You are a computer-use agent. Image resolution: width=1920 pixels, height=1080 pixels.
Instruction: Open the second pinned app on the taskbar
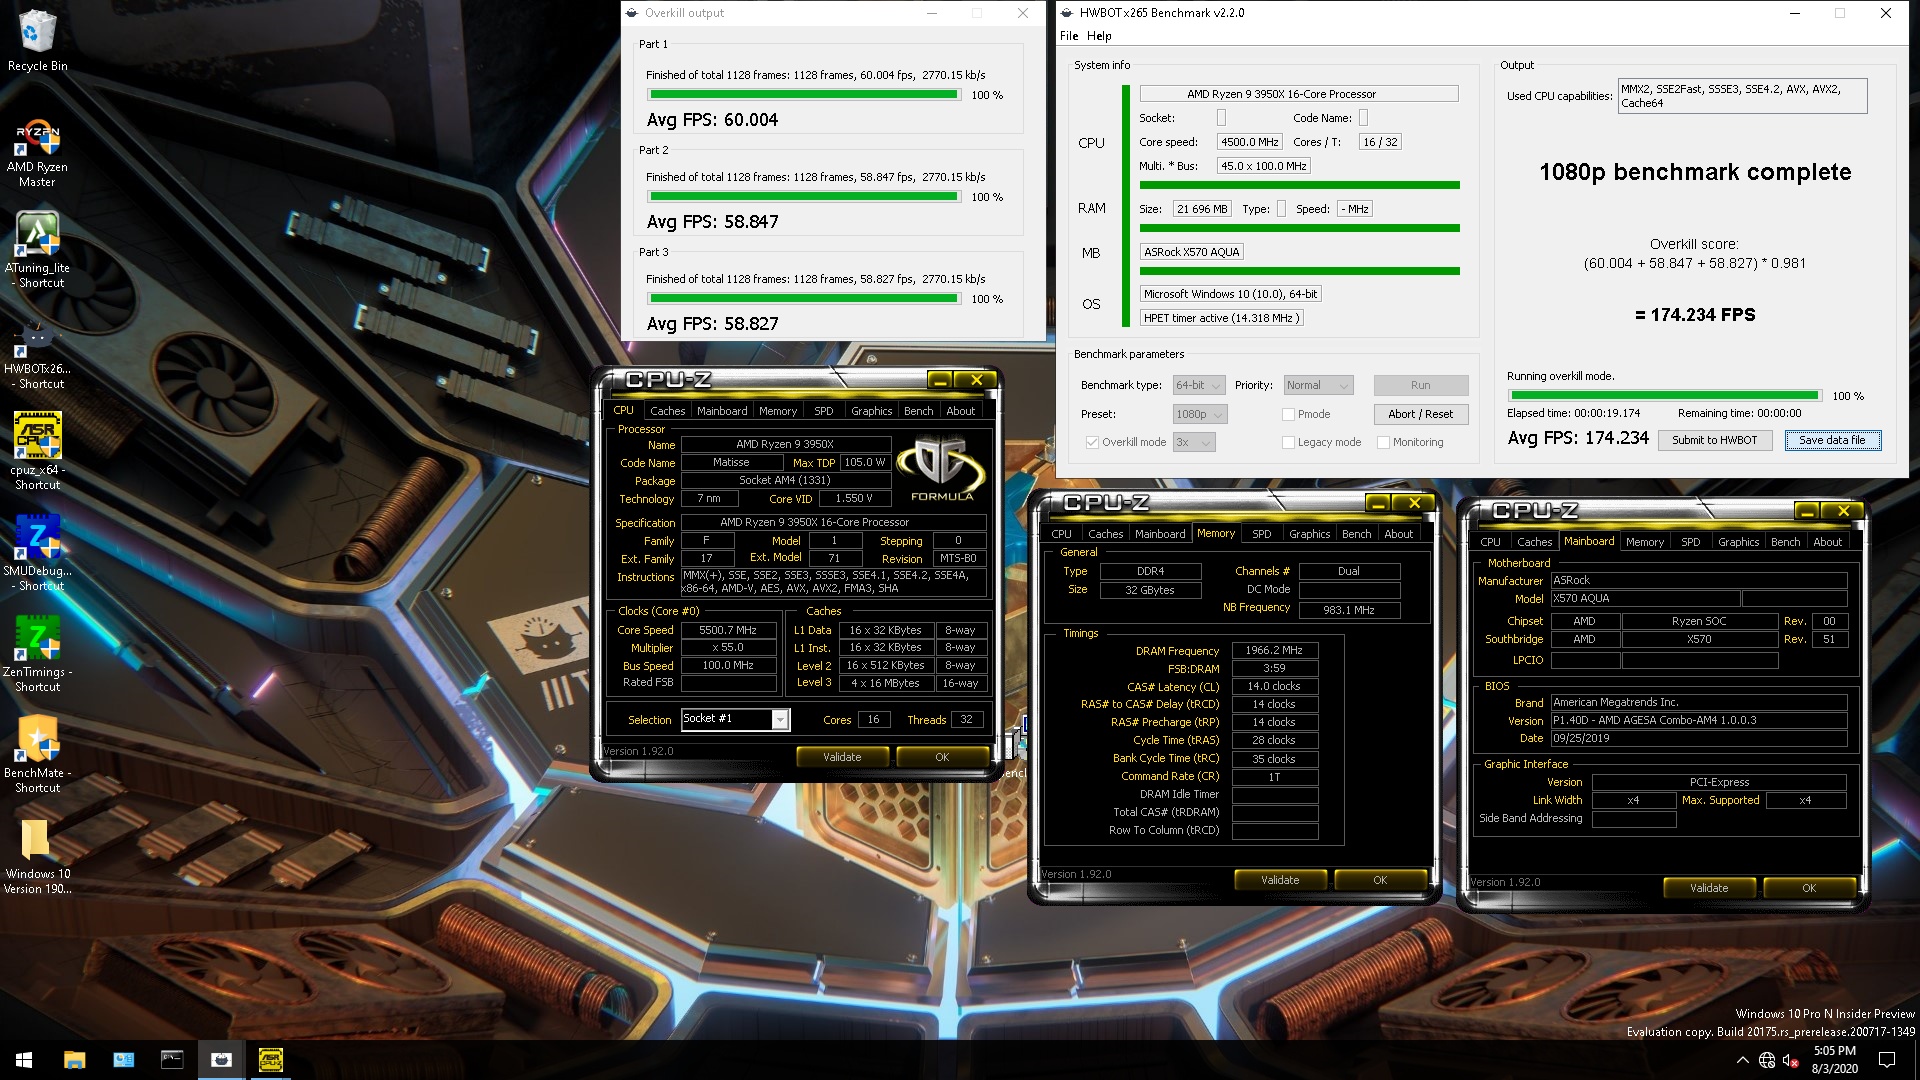coord(123,1059)
